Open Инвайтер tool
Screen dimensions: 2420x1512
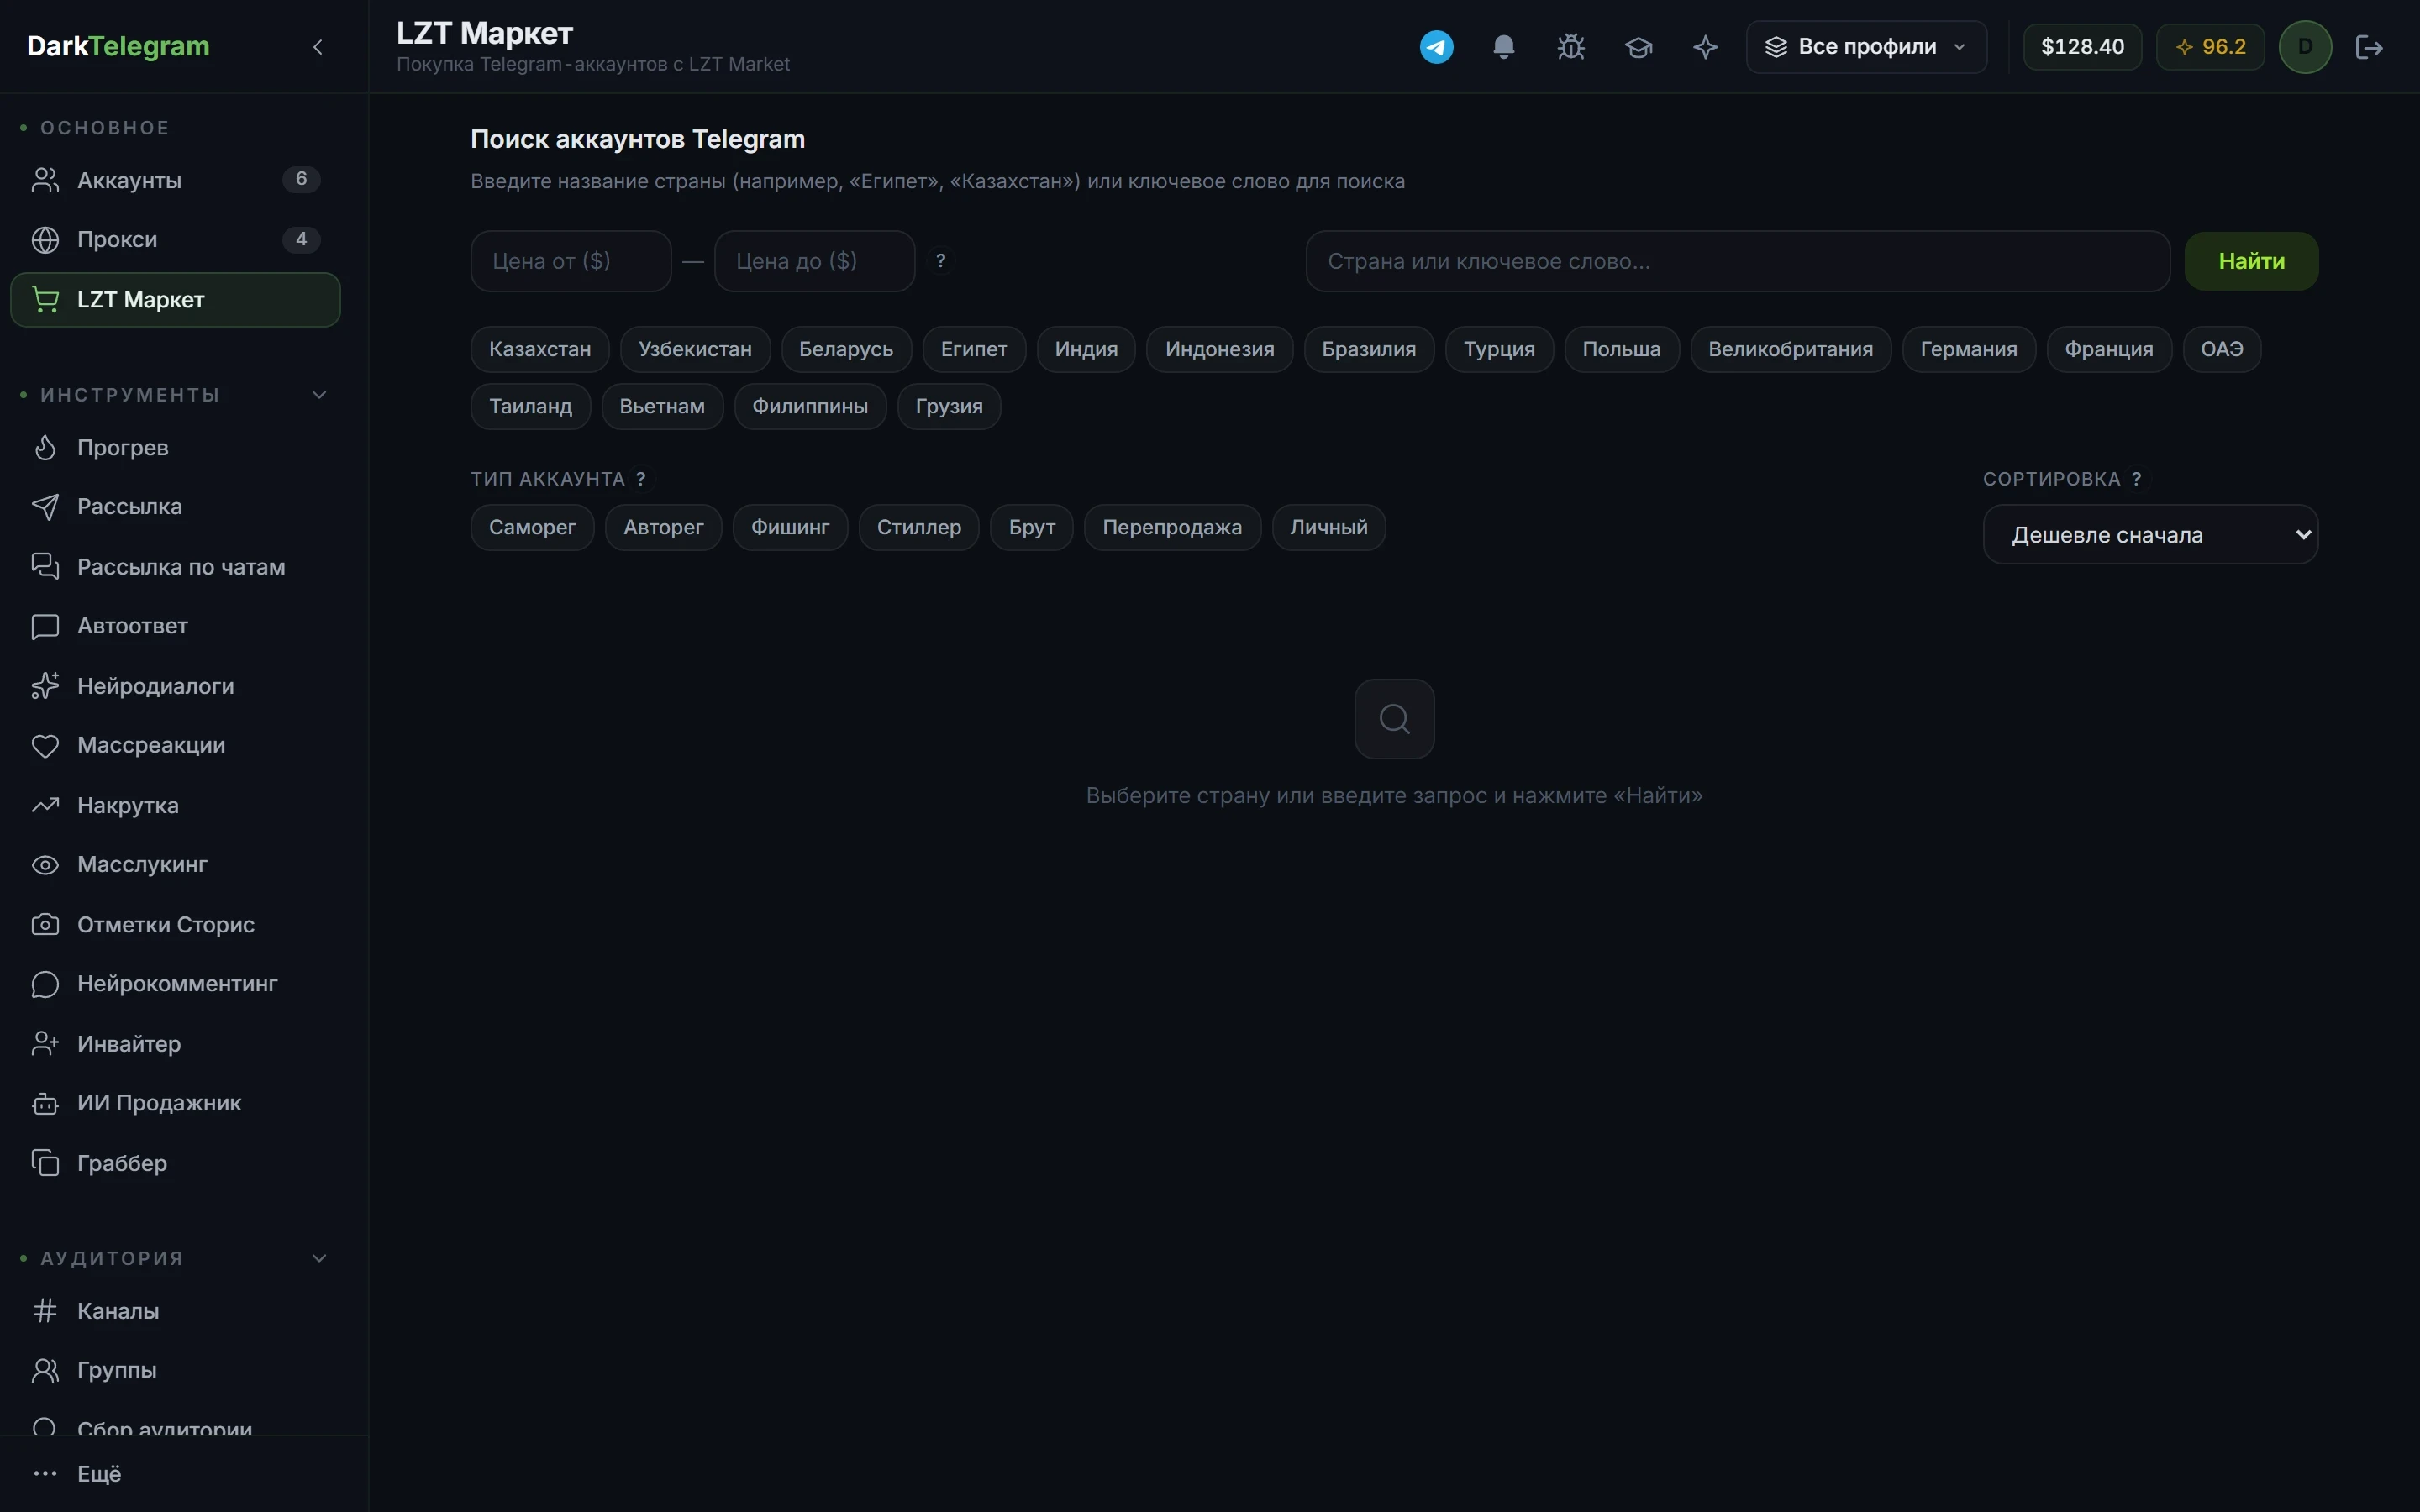[175, 1043]
